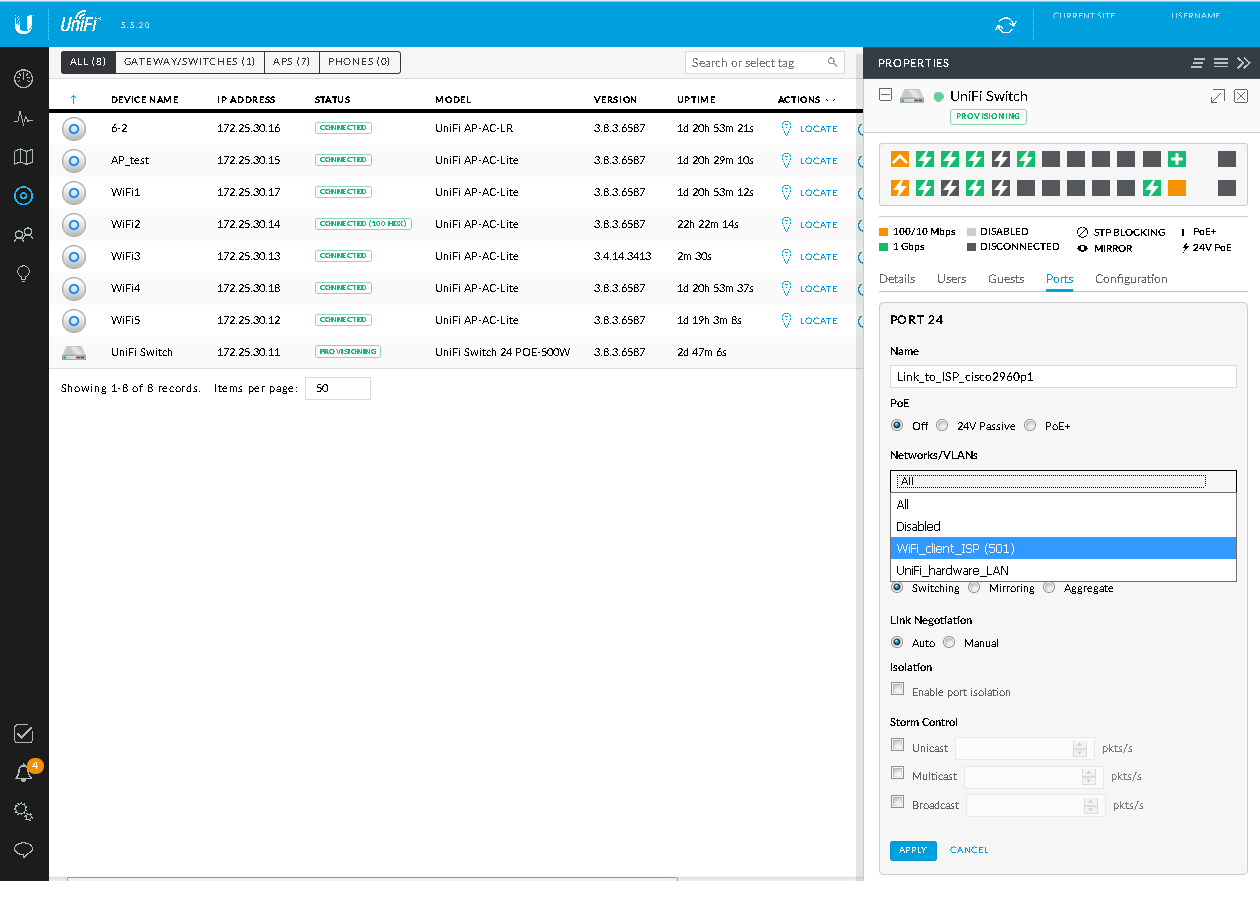Click the Cancel link

pyautogui.click(x=969, y=850)
